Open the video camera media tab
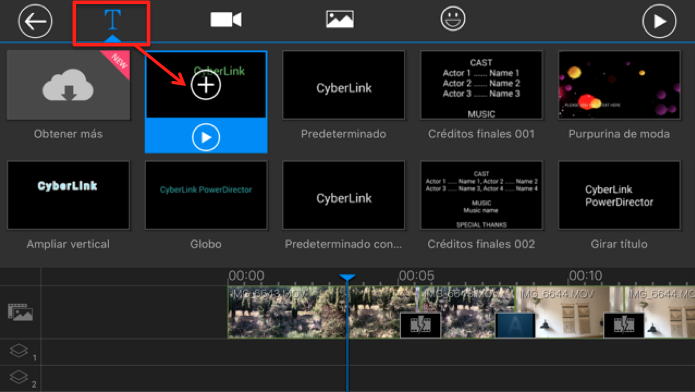Viewport: 695px width, 392px height. click(226, 20)
